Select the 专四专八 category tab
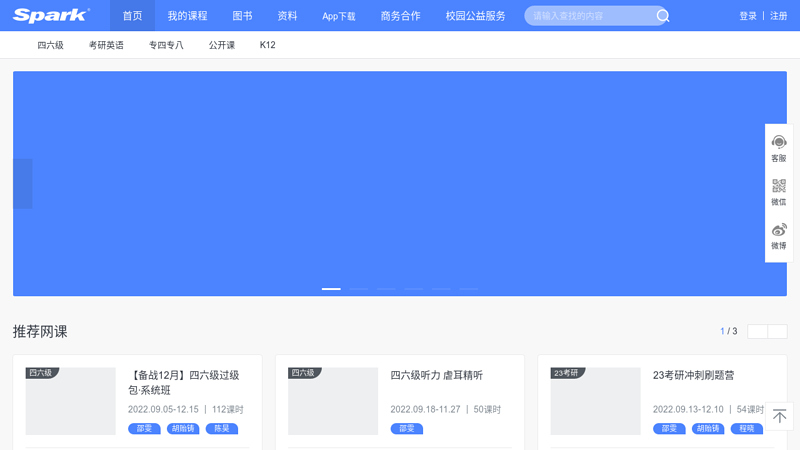Screen dimensions: 800x450 click(166, 45)
